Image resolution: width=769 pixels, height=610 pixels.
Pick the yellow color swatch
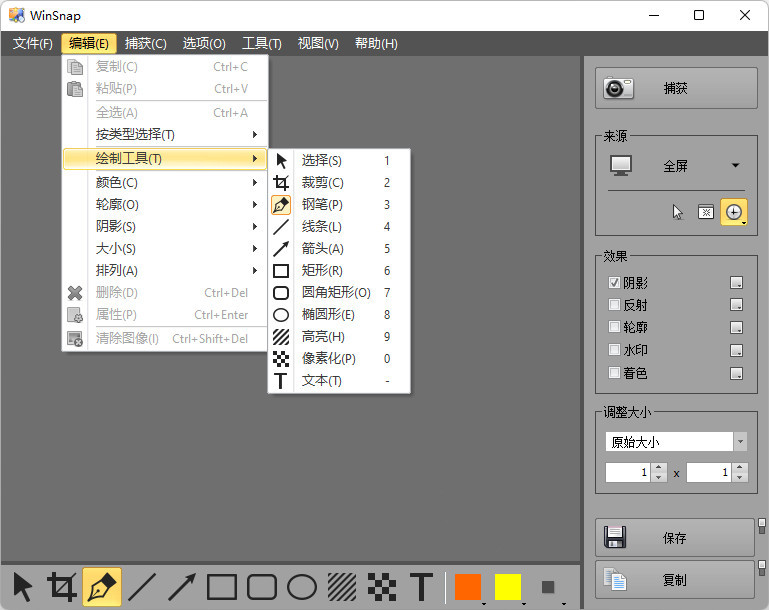coord(508,587)
